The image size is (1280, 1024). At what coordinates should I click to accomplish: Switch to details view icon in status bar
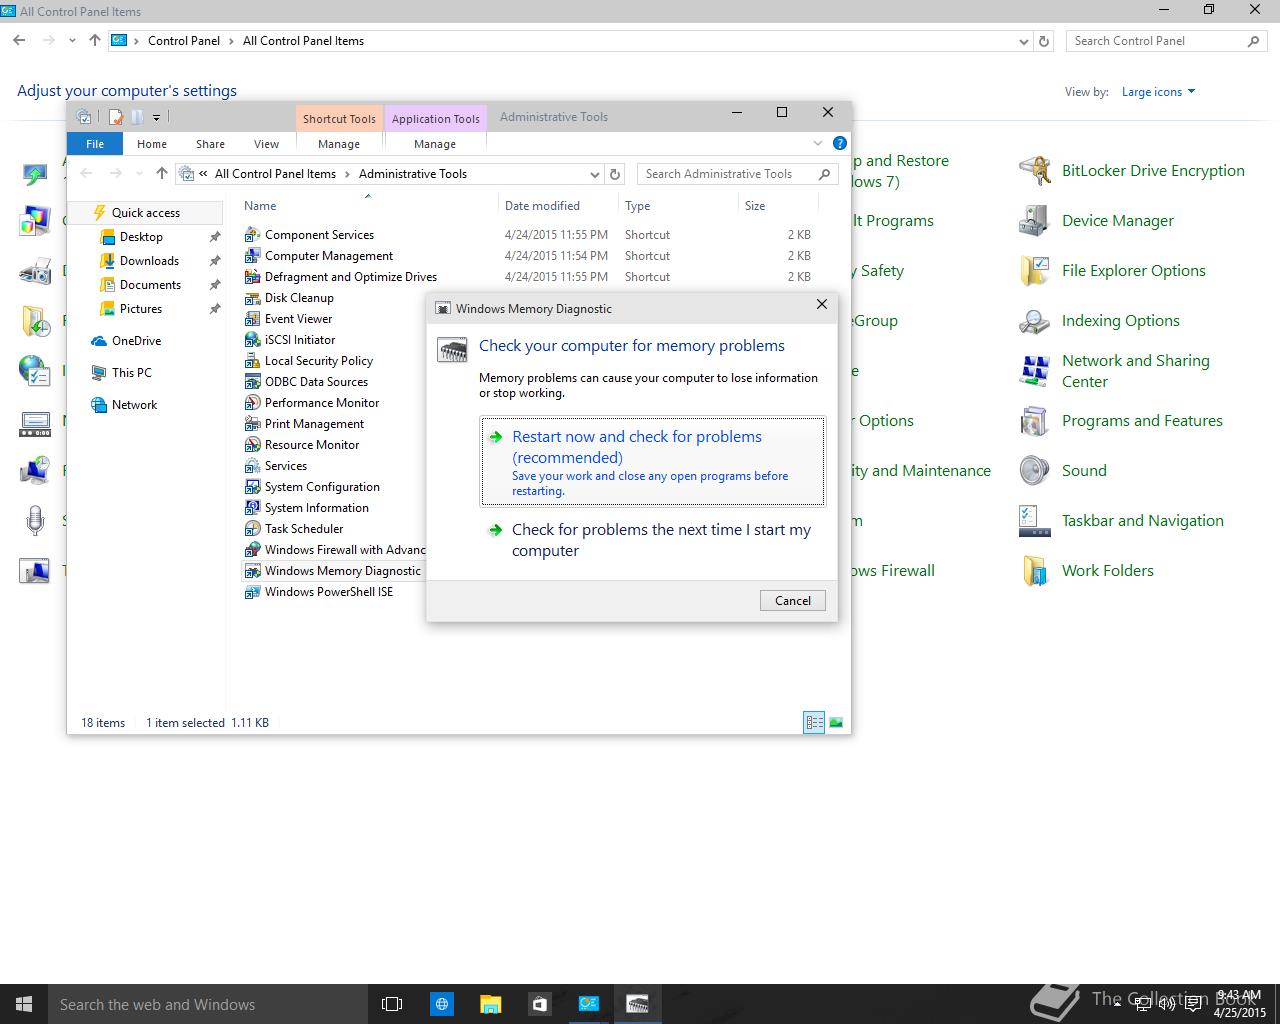814,722
